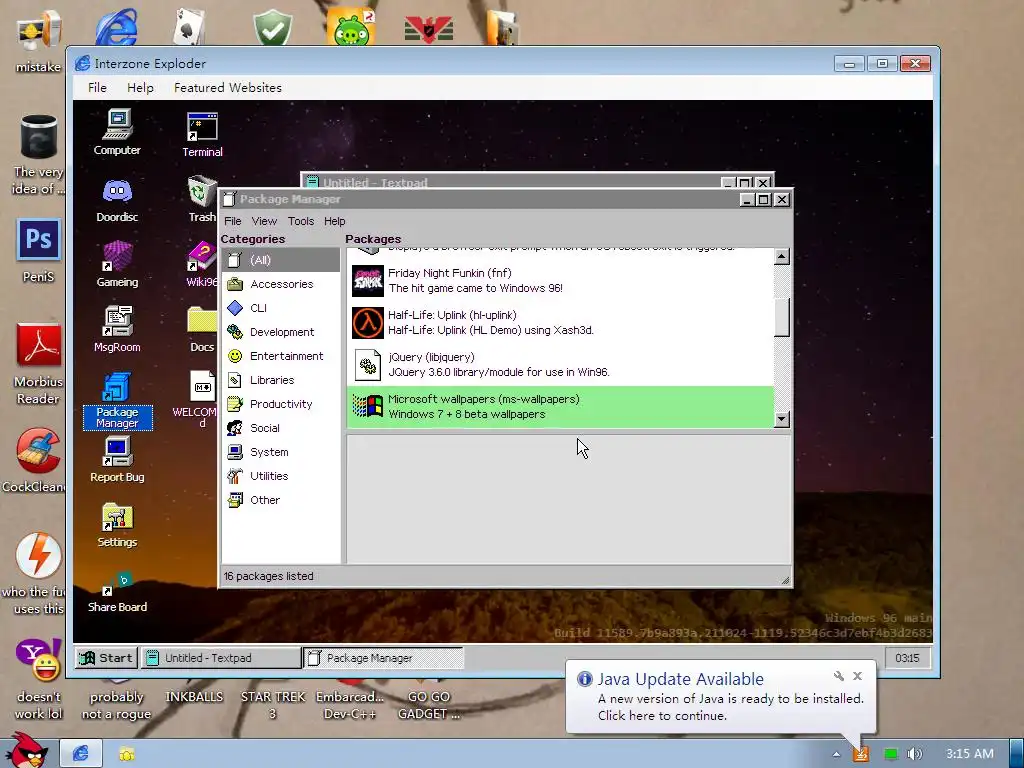The image size is (1024, 768).
Task: Click the Windows 96 Start button
Action: click(106, 658)
